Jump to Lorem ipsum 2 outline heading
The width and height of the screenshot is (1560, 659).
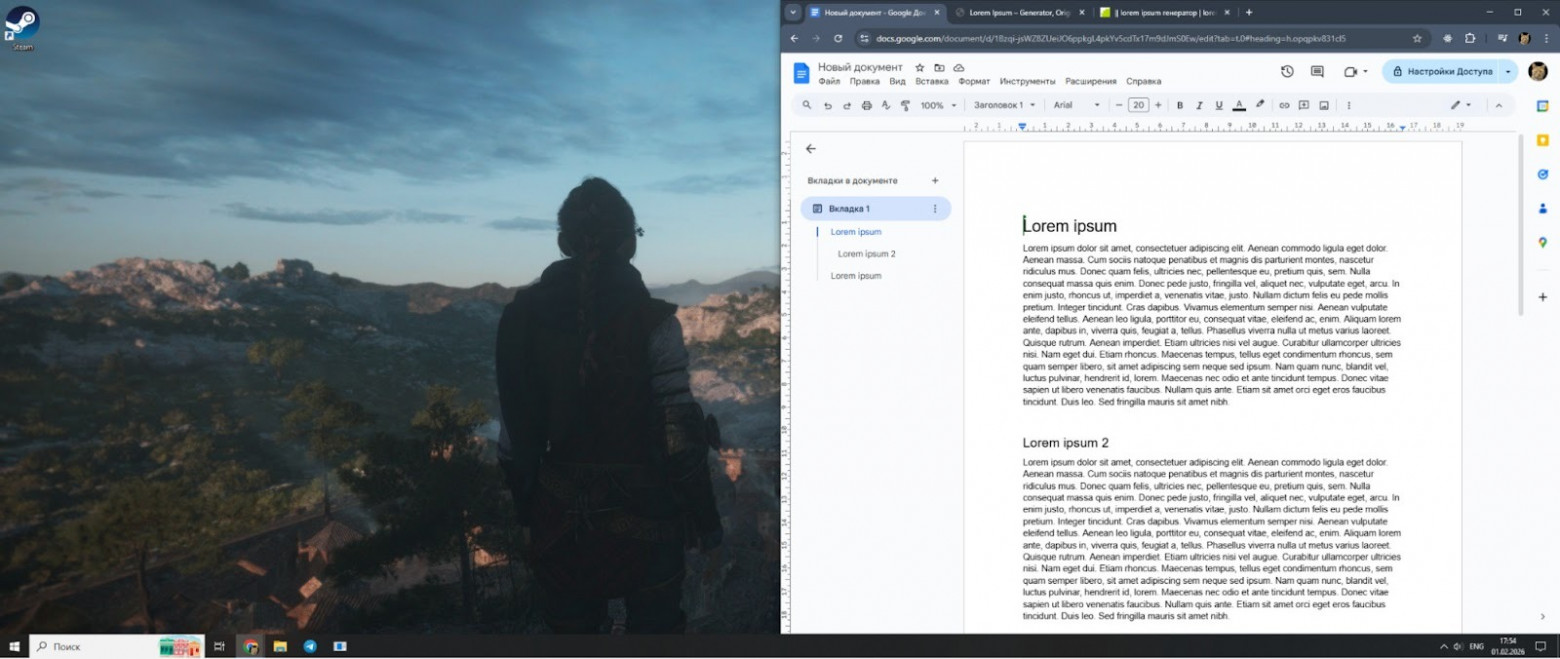pos(866,254)
